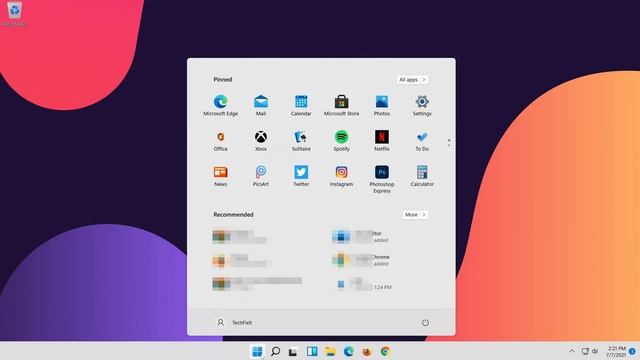Open the TechFoot user account menu
This screenshot has height=360, width=640.
[234, 322]
